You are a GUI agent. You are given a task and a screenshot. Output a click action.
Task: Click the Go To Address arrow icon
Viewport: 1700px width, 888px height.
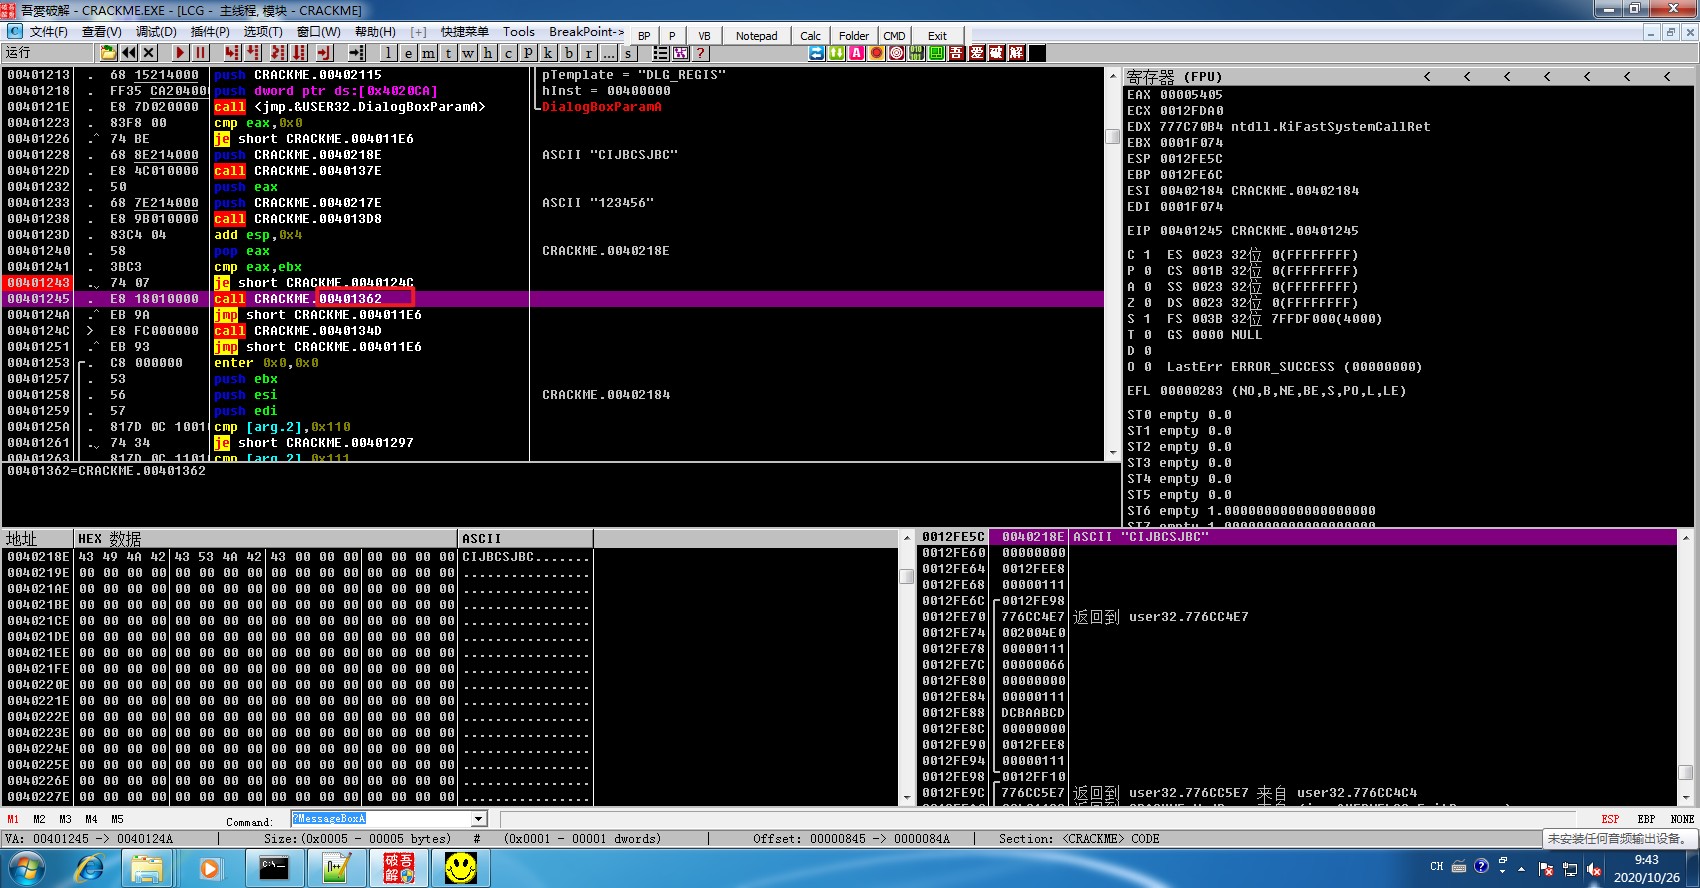click(x=356, y=53)
